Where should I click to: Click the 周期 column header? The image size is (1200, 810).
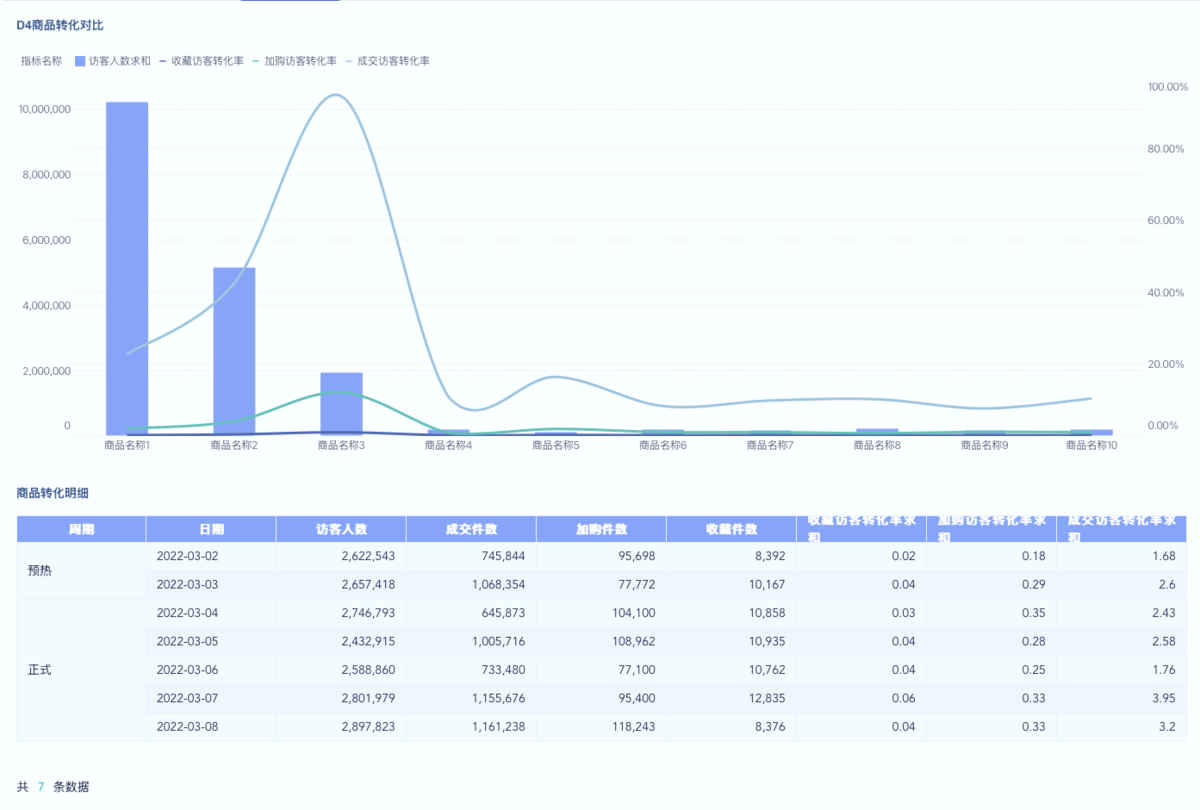pyautogui.click(x=81, y=529)
